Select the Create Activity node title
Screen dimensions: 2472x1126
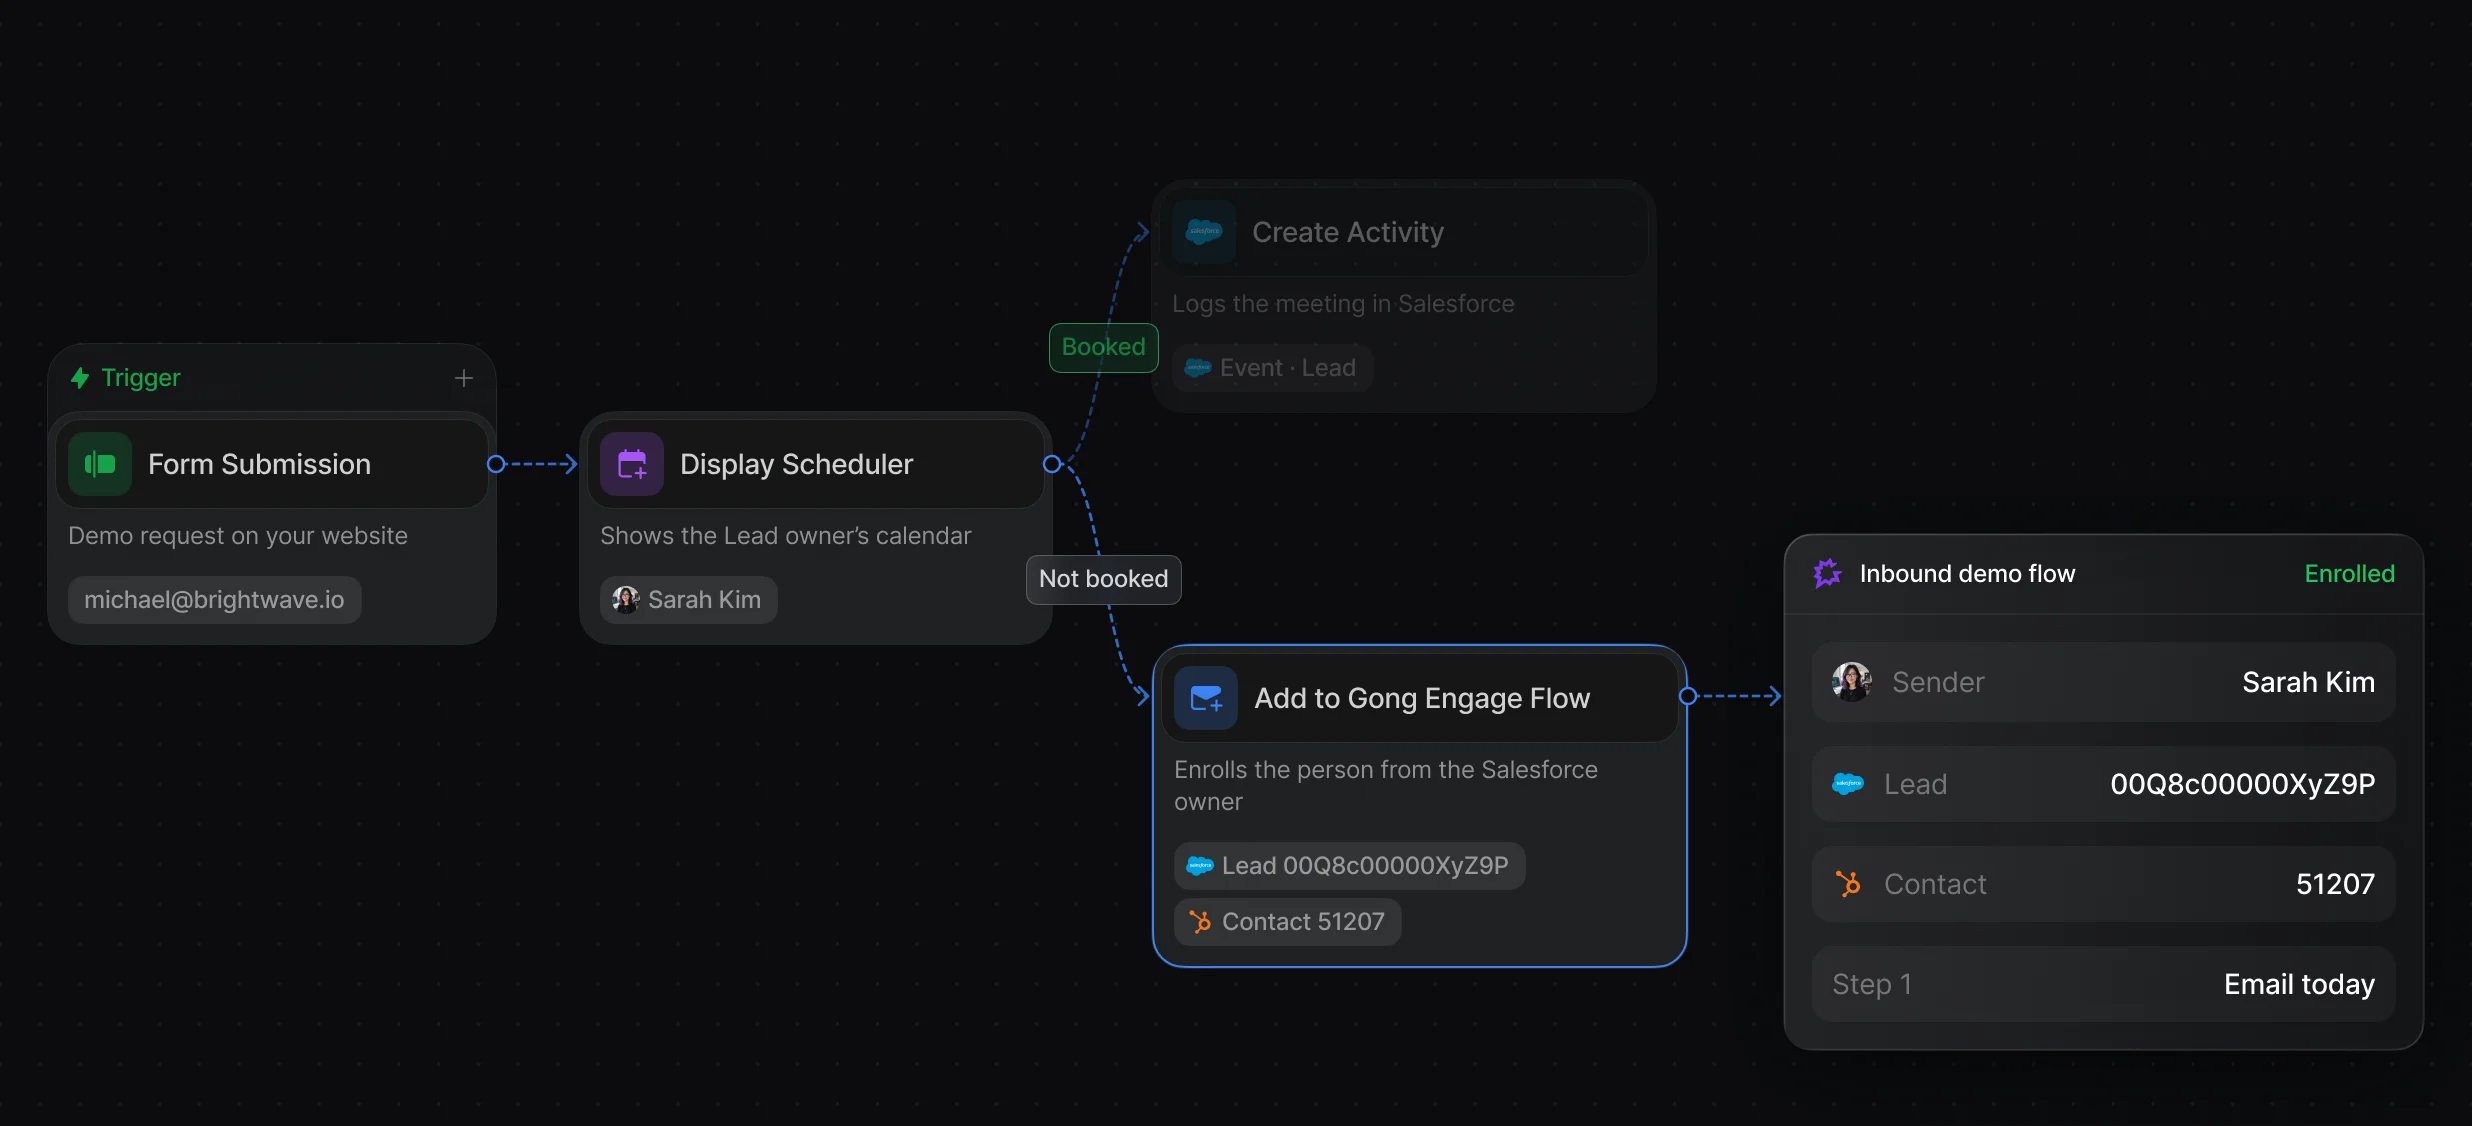coord(1348,232)
